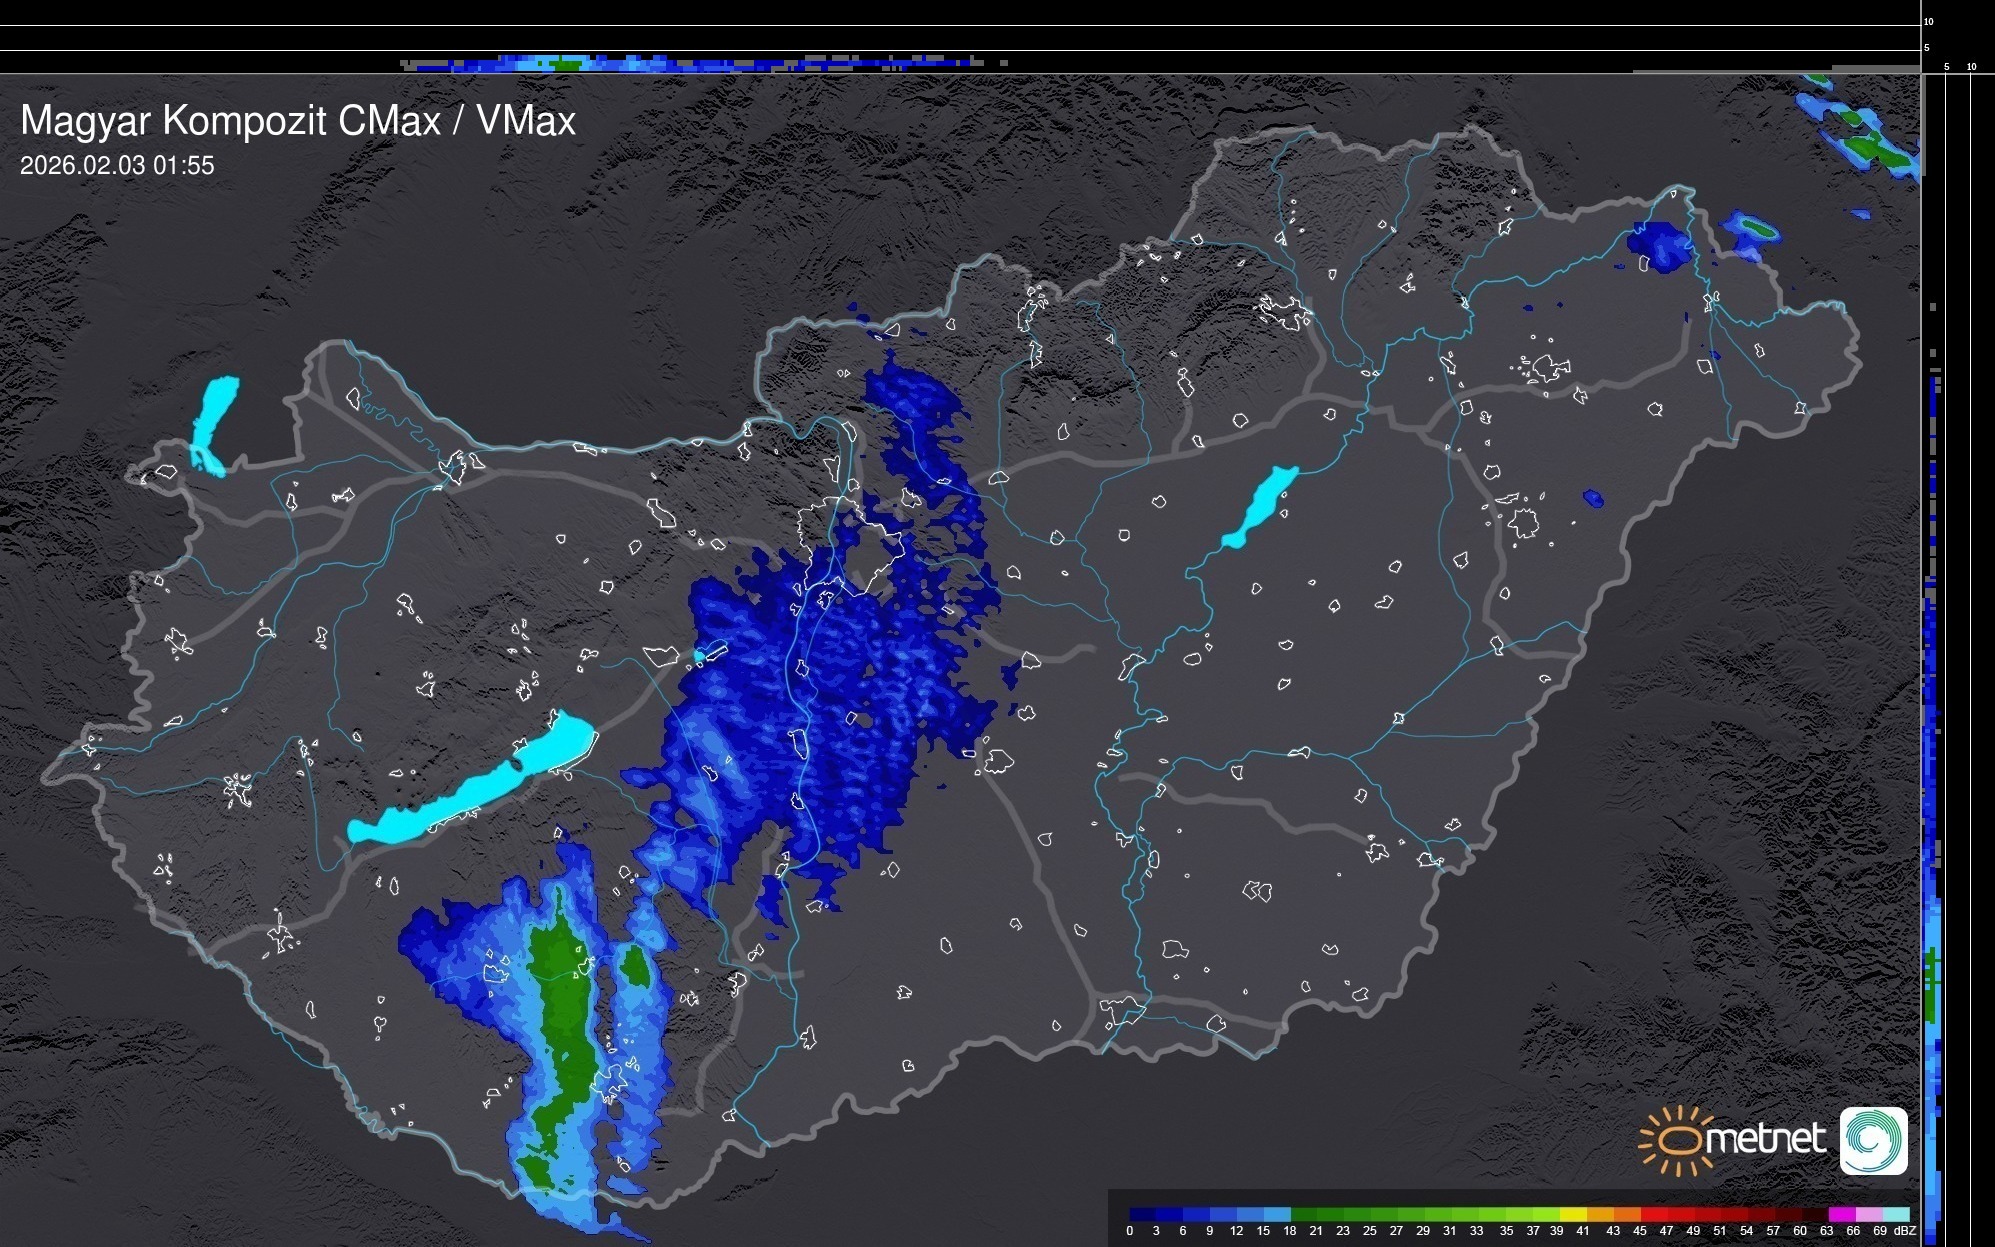Click the teal spiral radar app icon

click(1873, 1140)
